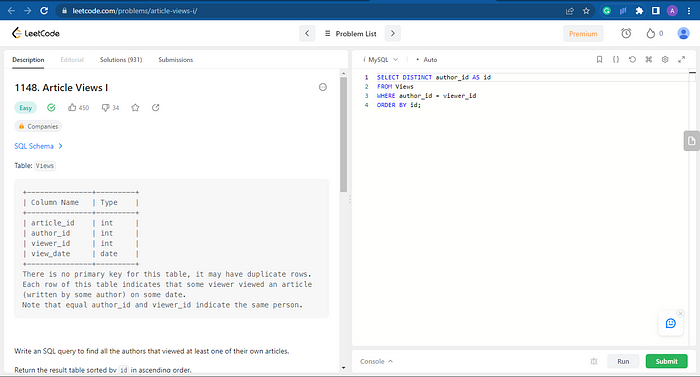Open the problem options circle icon
This screenshot has height=377, width=700.
pyautogui.click(x=323, y=87)
